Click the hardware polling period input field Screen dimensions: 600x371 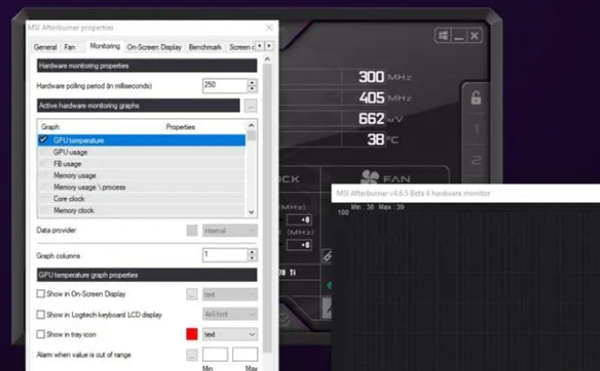[x=225, y=85]
